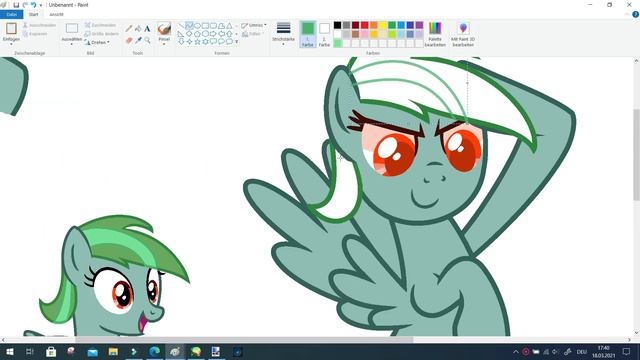Open the Füllen fill dropdown
Screen dimensions: 640x360
(x=253, y=34)
